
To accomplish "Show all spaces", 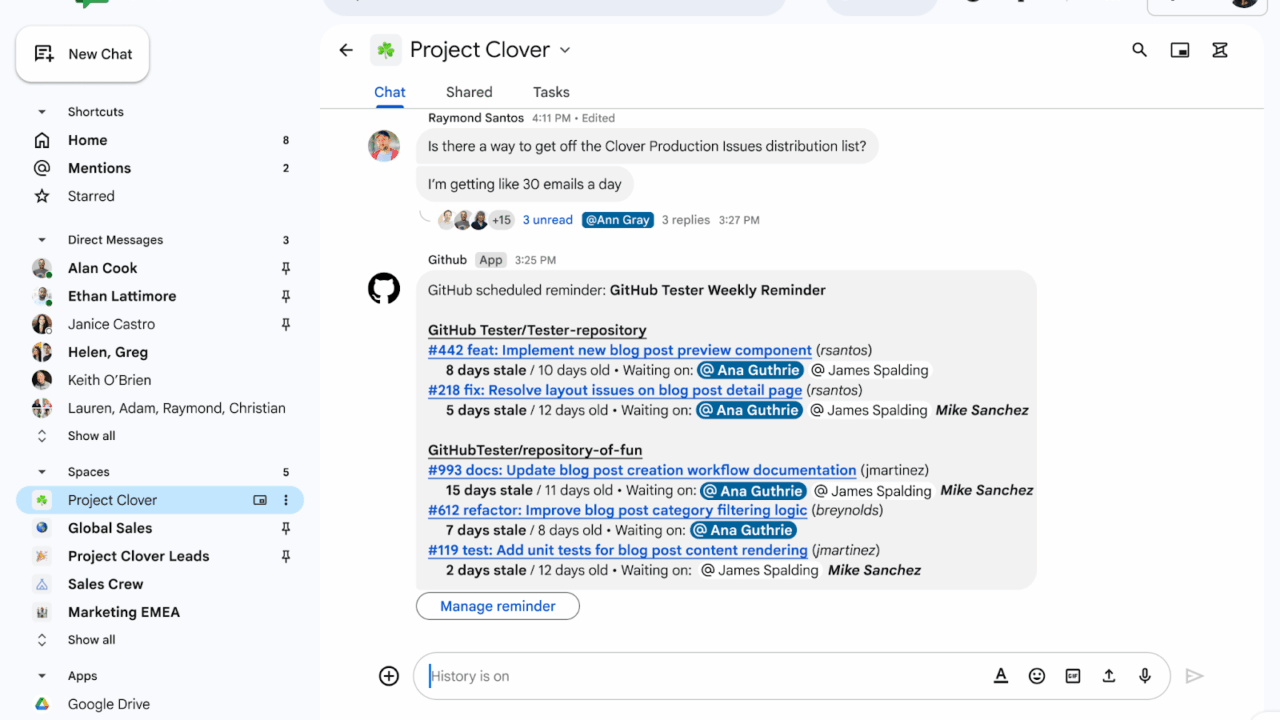I will click(91, 640).
